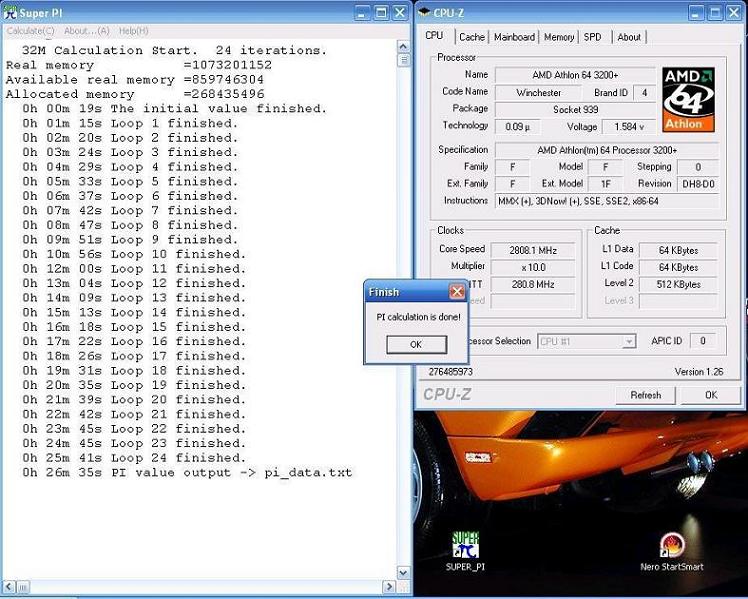Viewport: 748px width, 599px height.
Task: Minimize the Super PI window
Action: [363, 13]
